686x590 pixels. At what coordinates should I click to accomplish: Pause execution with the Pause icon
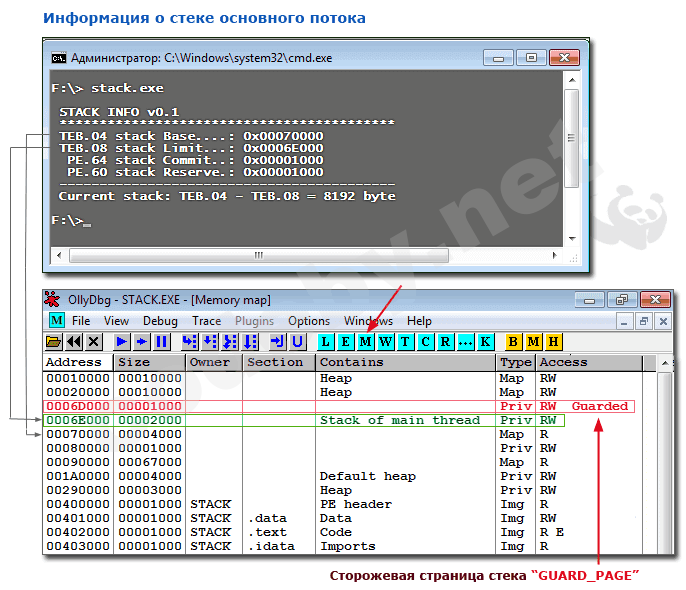pyautogui.click(x=161, y=342)
